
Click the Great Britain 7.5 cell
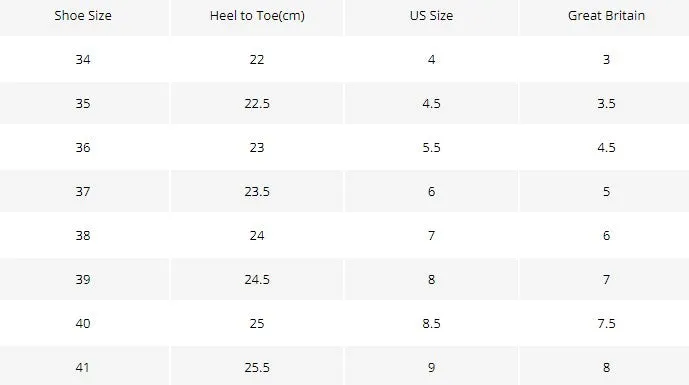pos(606,323)
